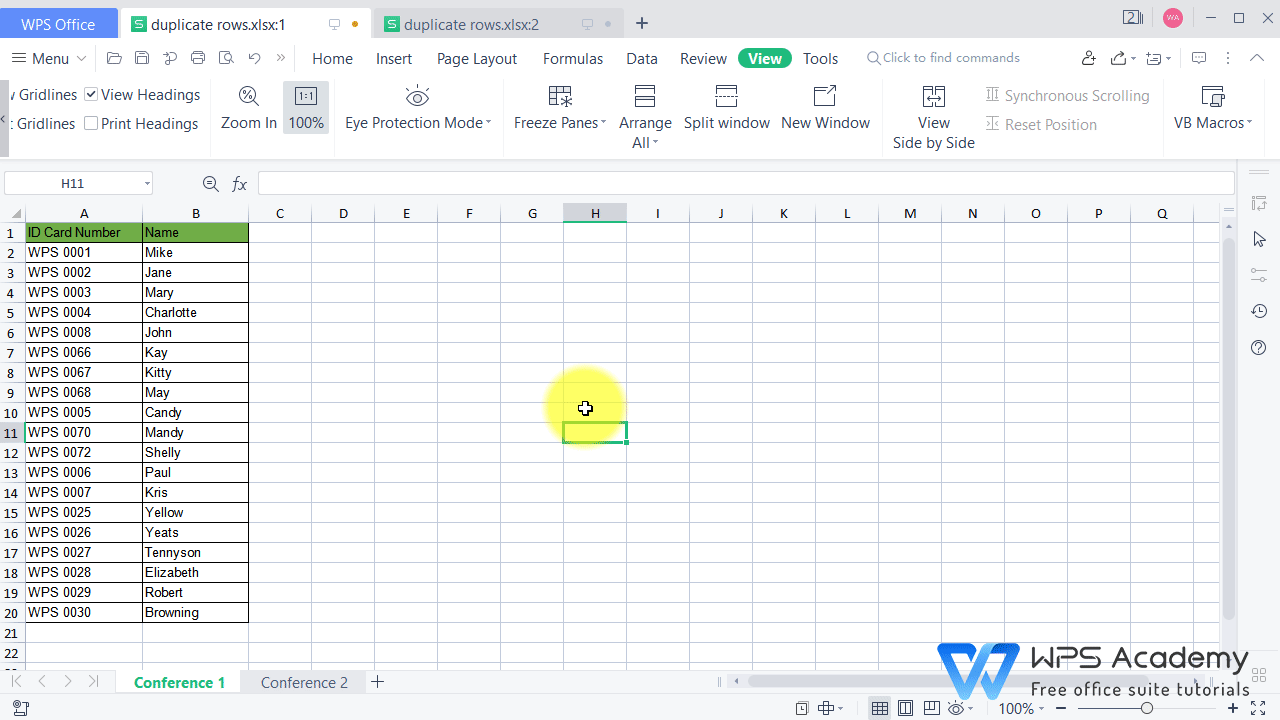
Task: Open the Arrange All dropdown
Action: point(645,112)
